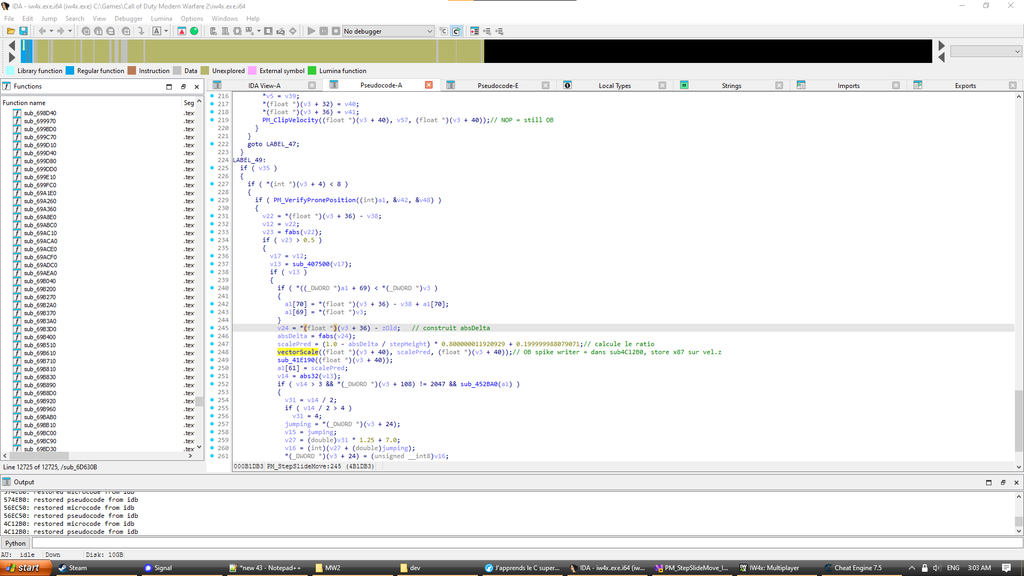Click the Open file folder icon
The width and height of the screenshot is (1024, 576).
(10, 31)
